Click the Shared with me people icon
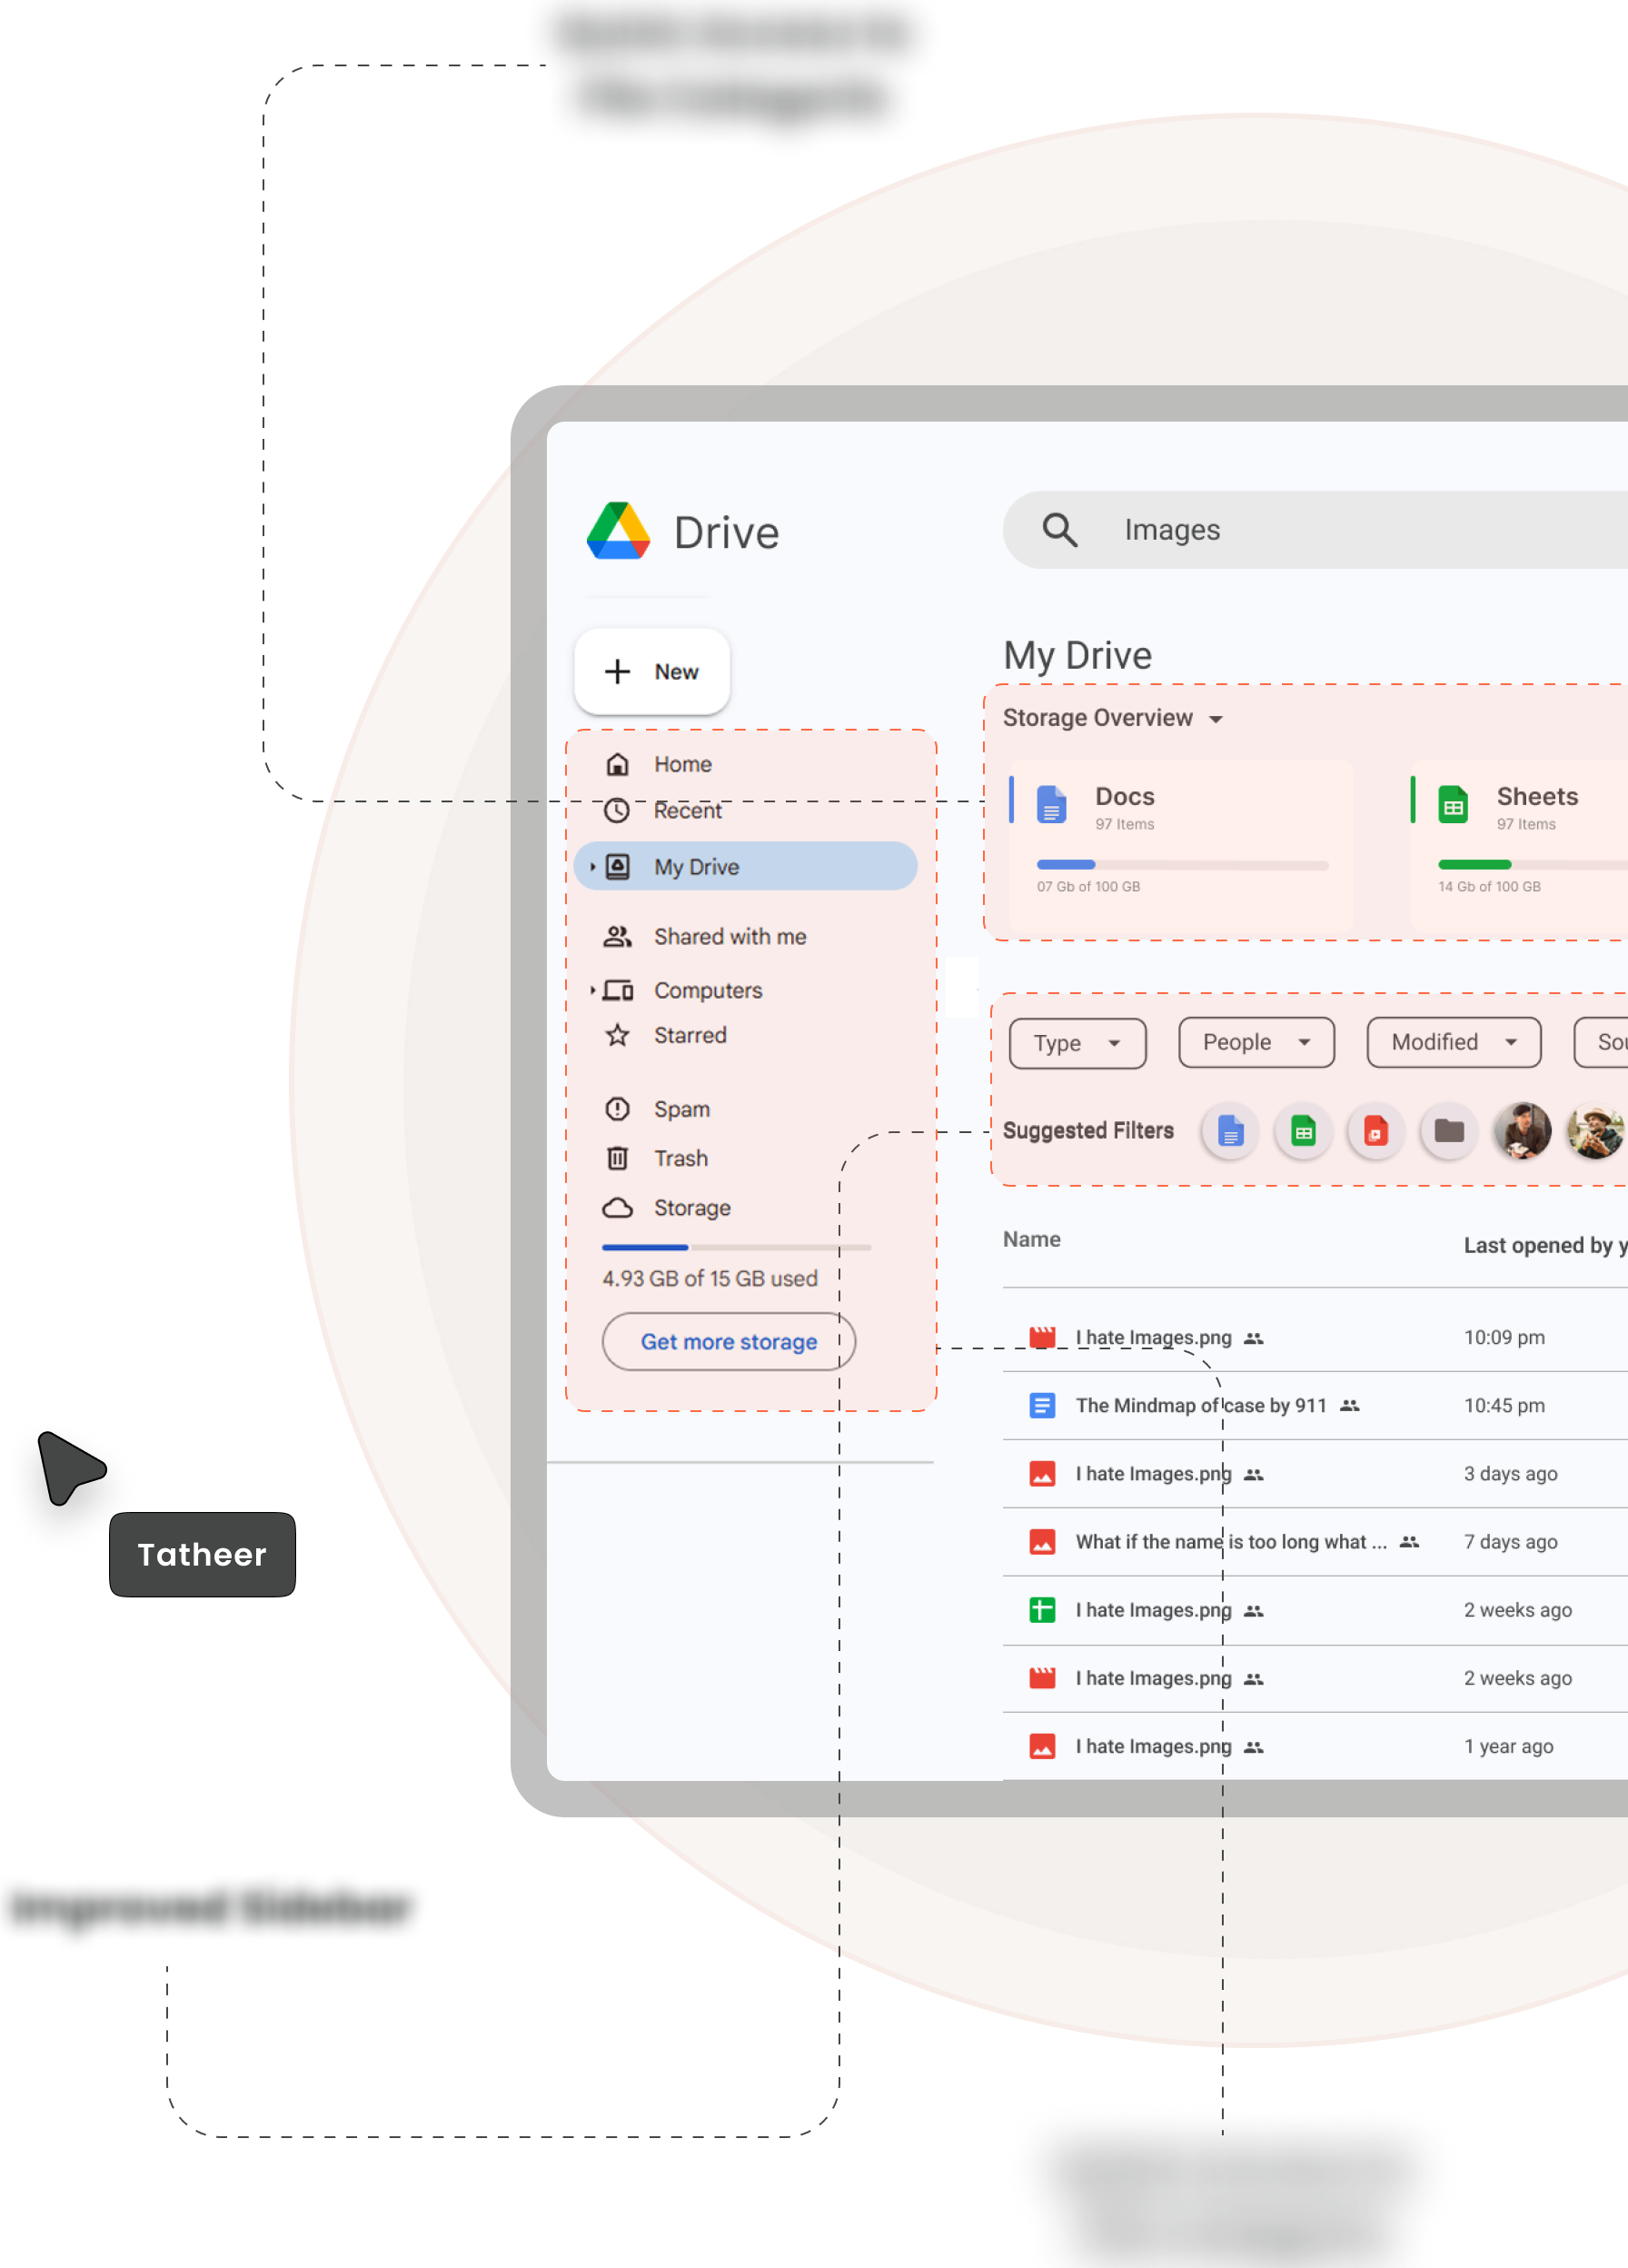This screenshot has height=2268, width=1628. click(x=618, y=936)
